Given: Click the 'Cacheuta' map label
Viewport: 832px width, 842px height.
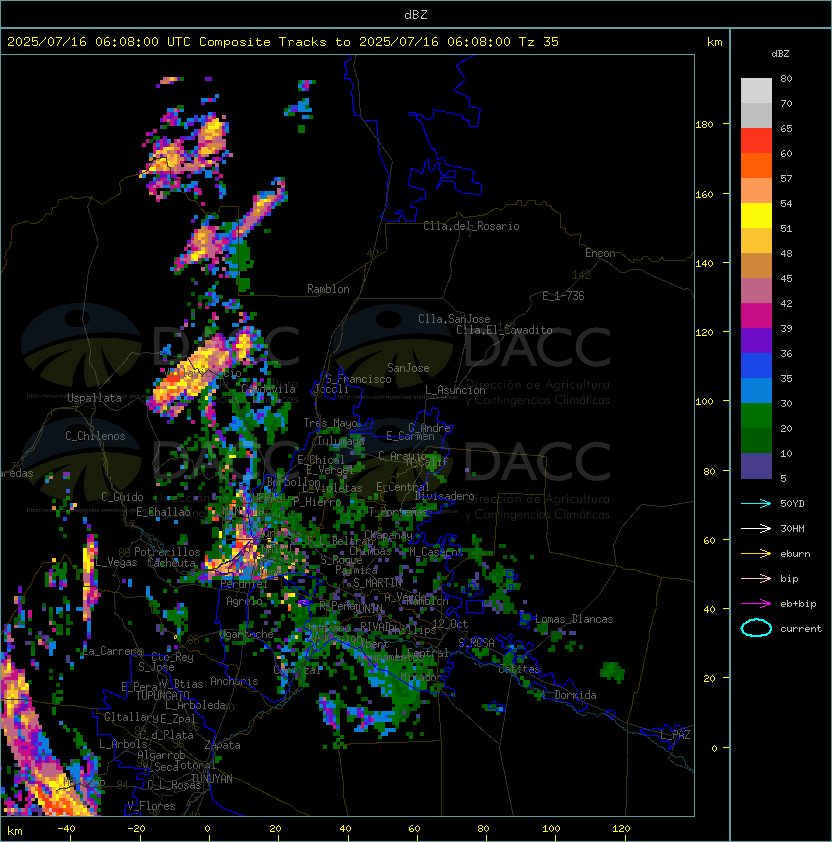Looking at the screenshot, I should pyautogui.click(x=171, y=563).
